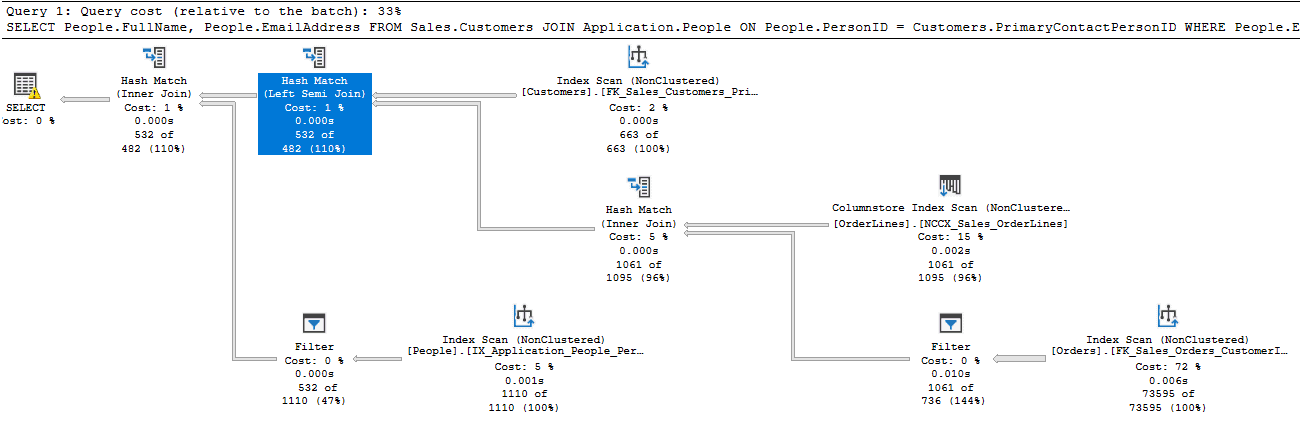Screen dimensions: 1300x427
Task: Select the leftmost Hash Match (Inner Join) icon
Action: pos(153,57)
